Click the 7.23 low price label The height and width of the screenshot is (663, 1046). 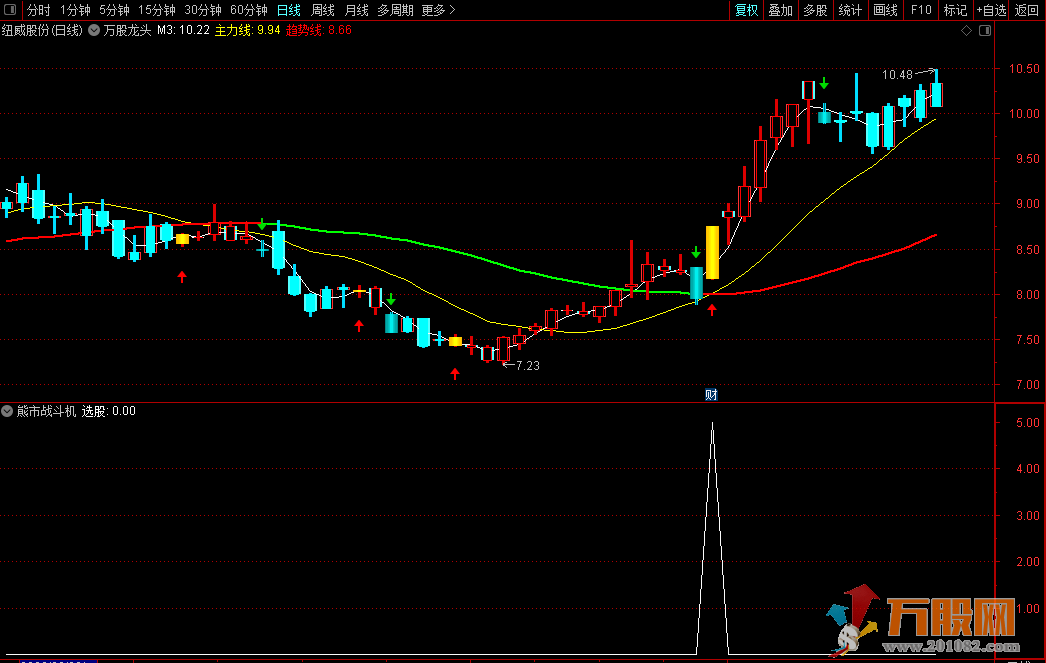point(528,366)
